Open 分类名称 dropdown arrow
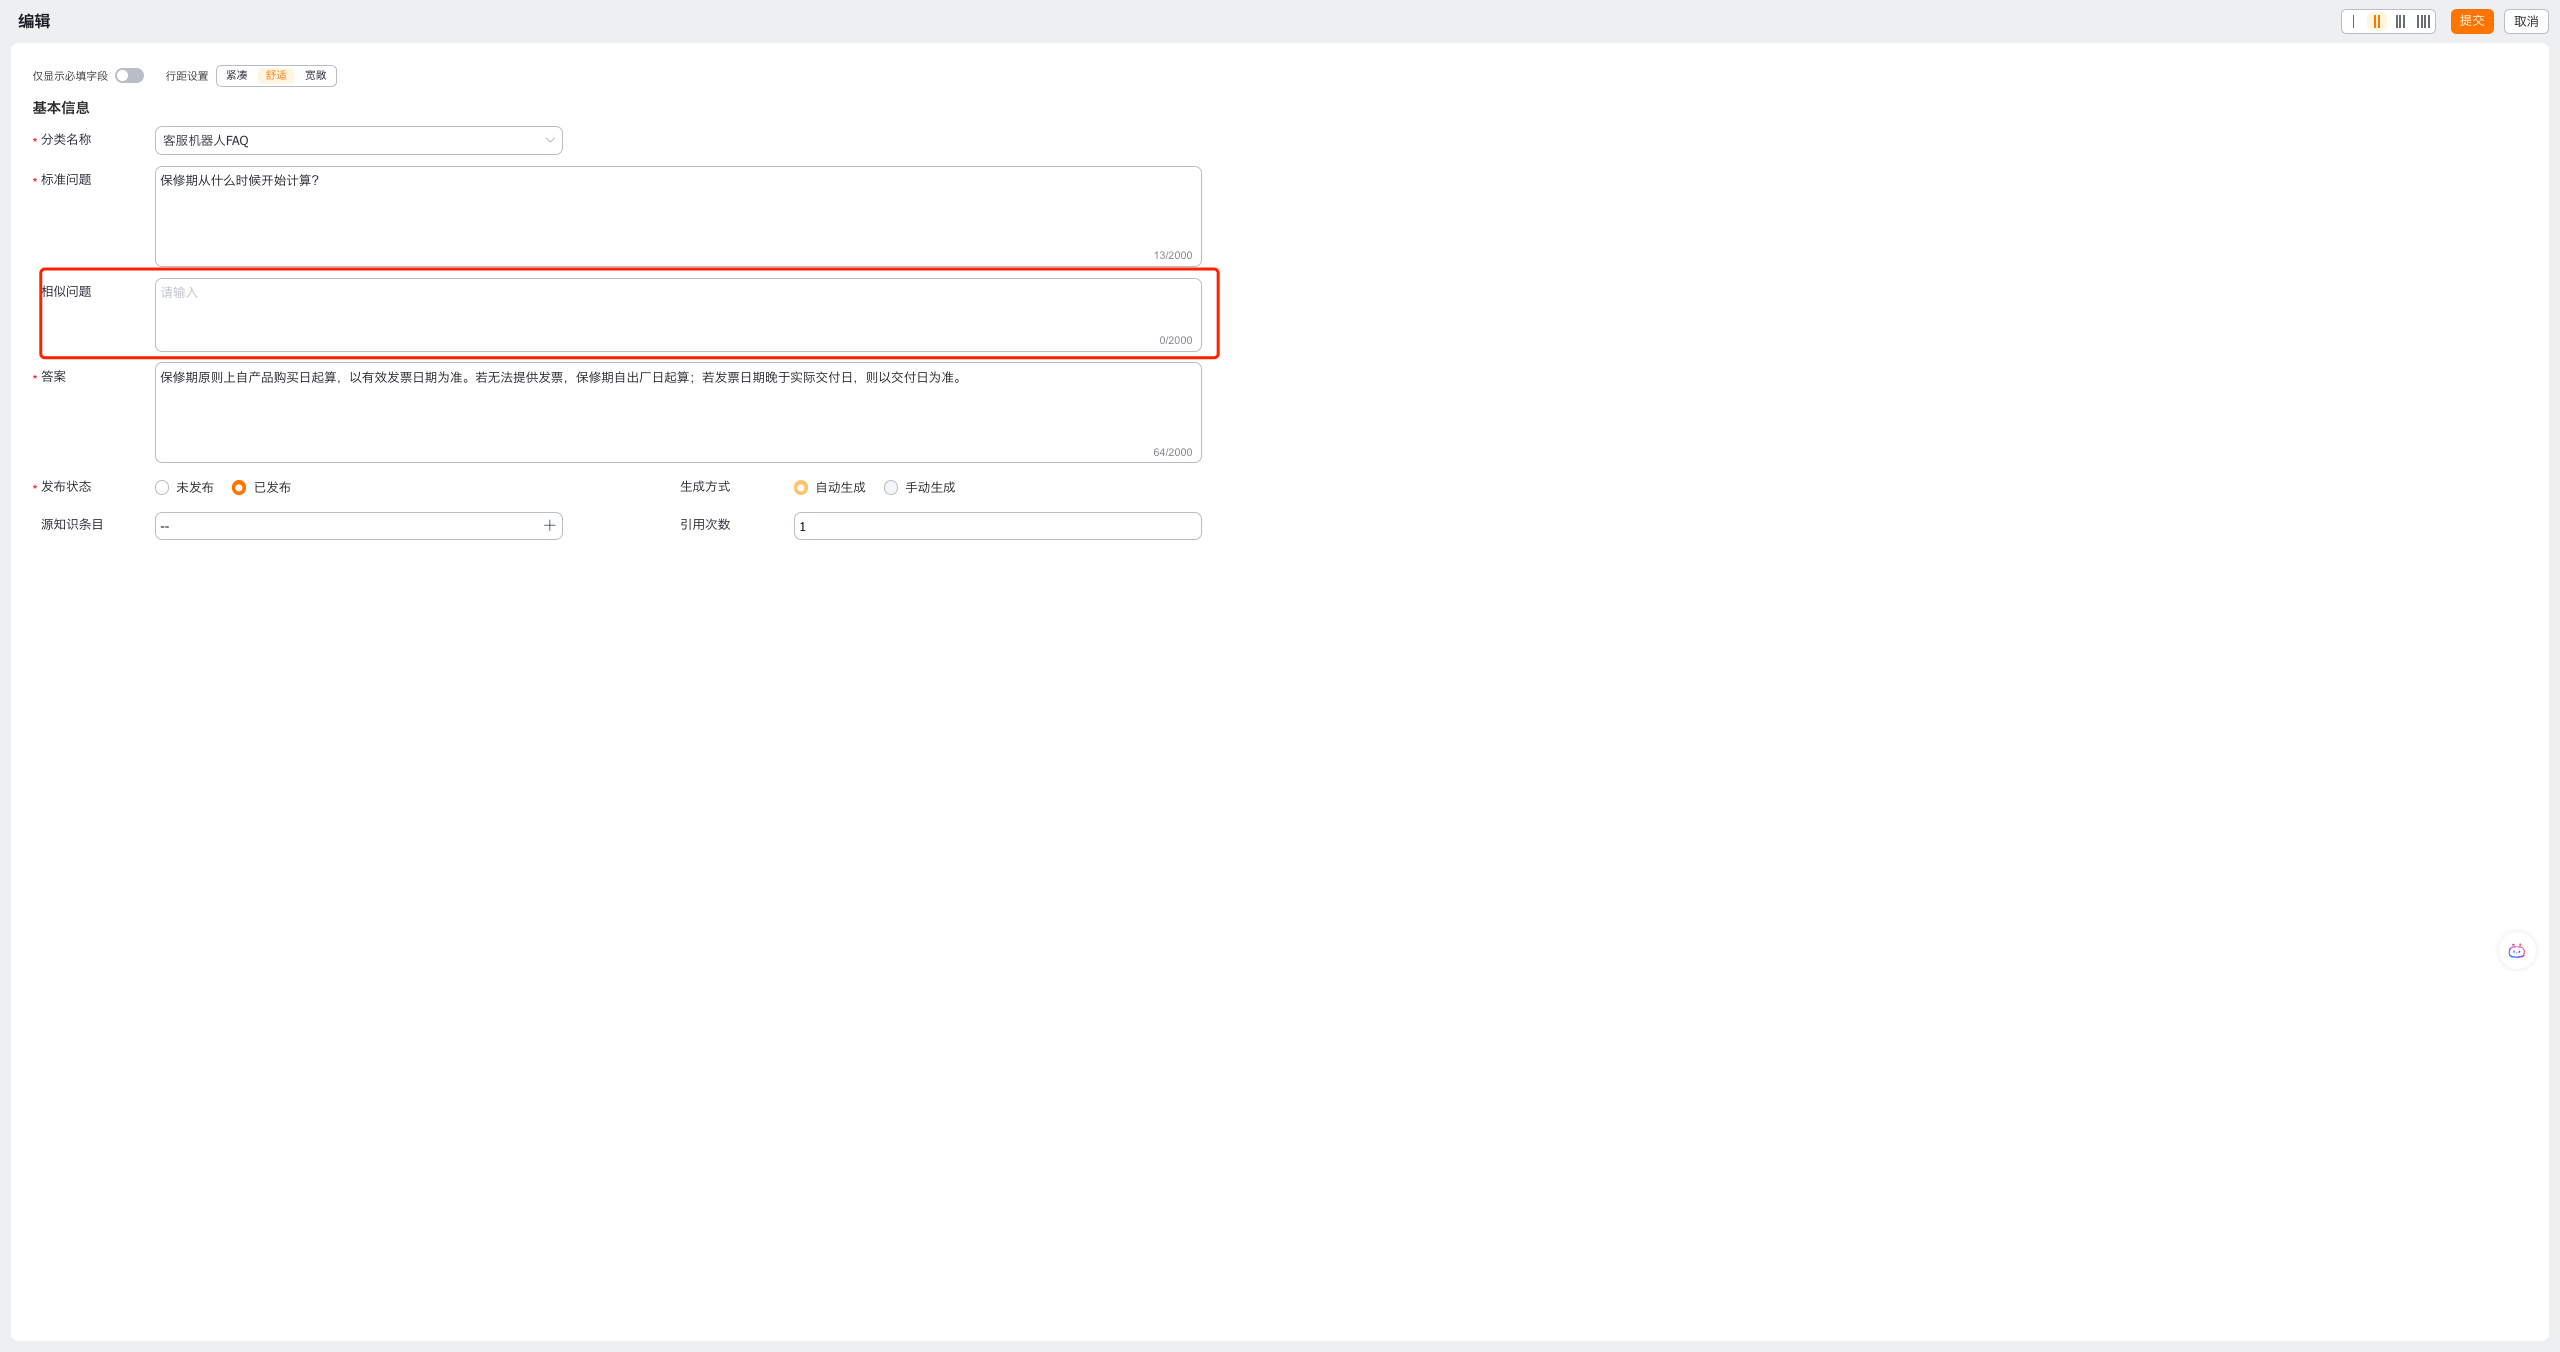Viewport: 2560px width, 1352px height. (x=549, y=141)
